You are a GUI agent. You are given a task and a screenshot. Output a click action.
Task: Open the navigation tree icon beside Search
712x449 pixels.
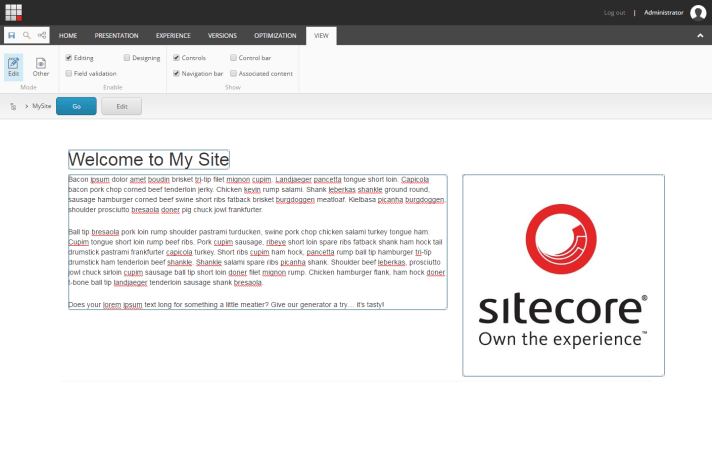point(42,36)
